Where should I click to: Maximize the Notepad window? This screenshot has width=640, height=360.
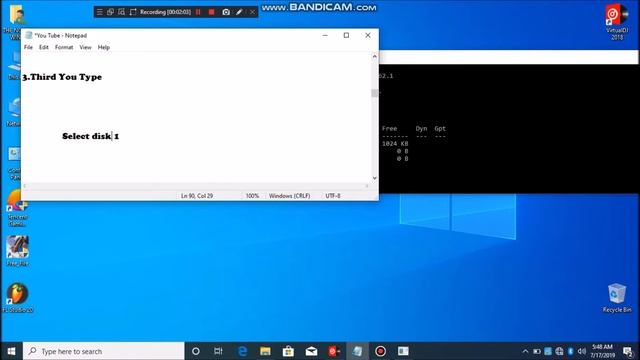(x=346, y=36)
